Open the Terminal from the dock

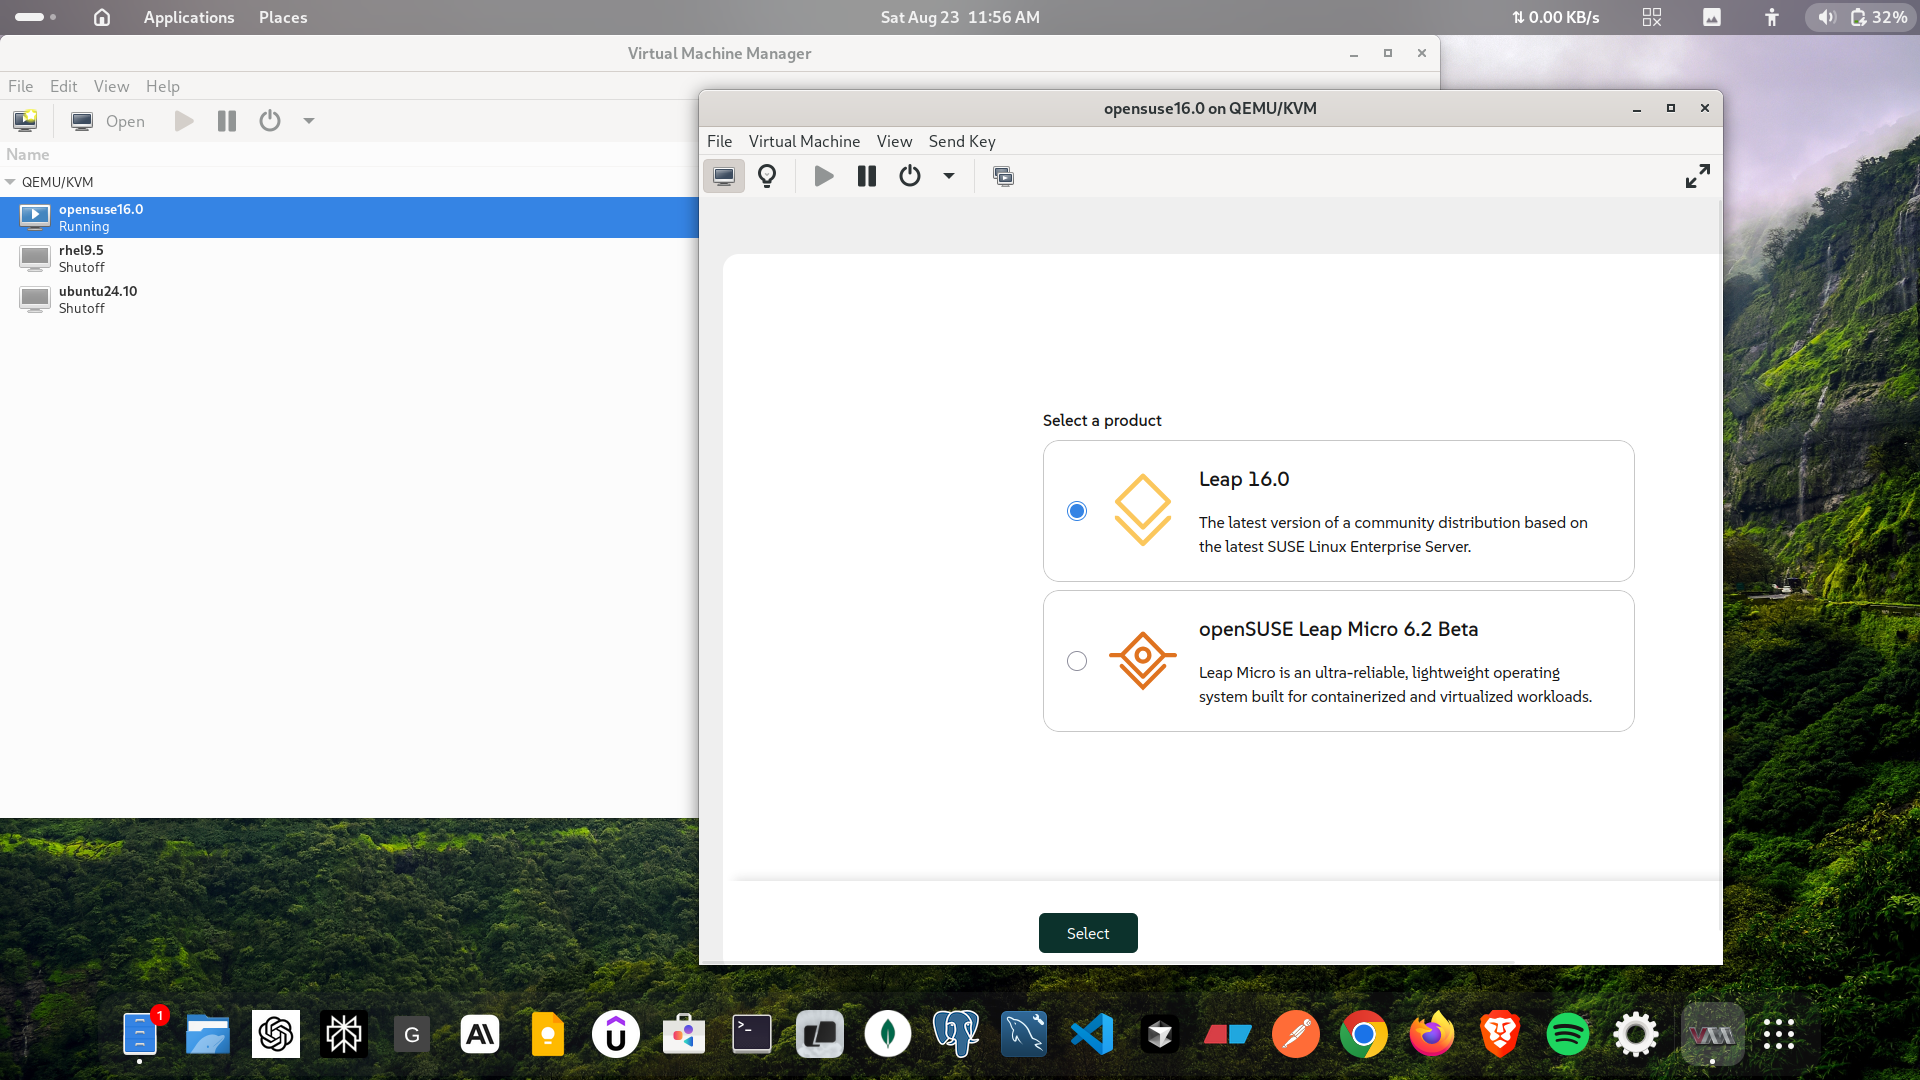(x=752, y=1034)
